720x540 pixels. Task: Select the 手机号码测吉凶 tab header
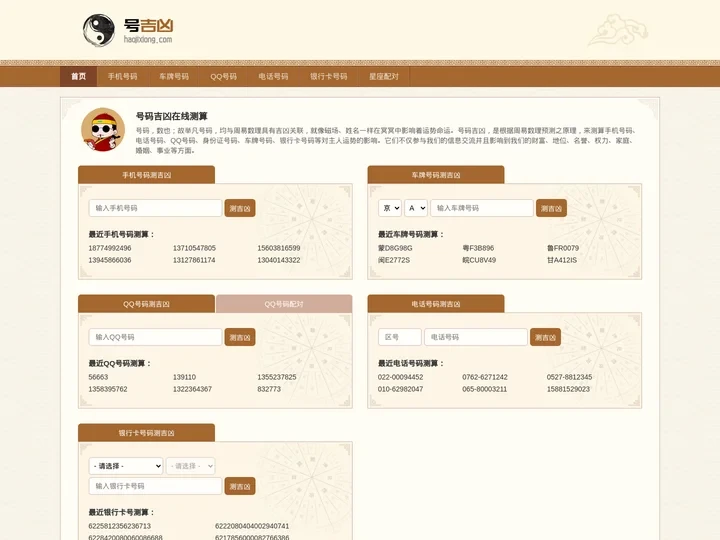146,175
